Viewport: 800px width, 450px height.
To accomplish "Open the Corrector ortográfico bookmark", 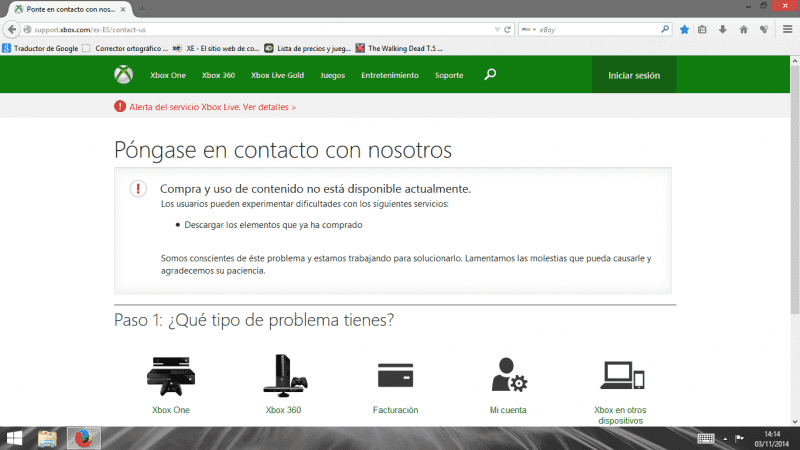I will pyautogui.click(x=126, y=48).
